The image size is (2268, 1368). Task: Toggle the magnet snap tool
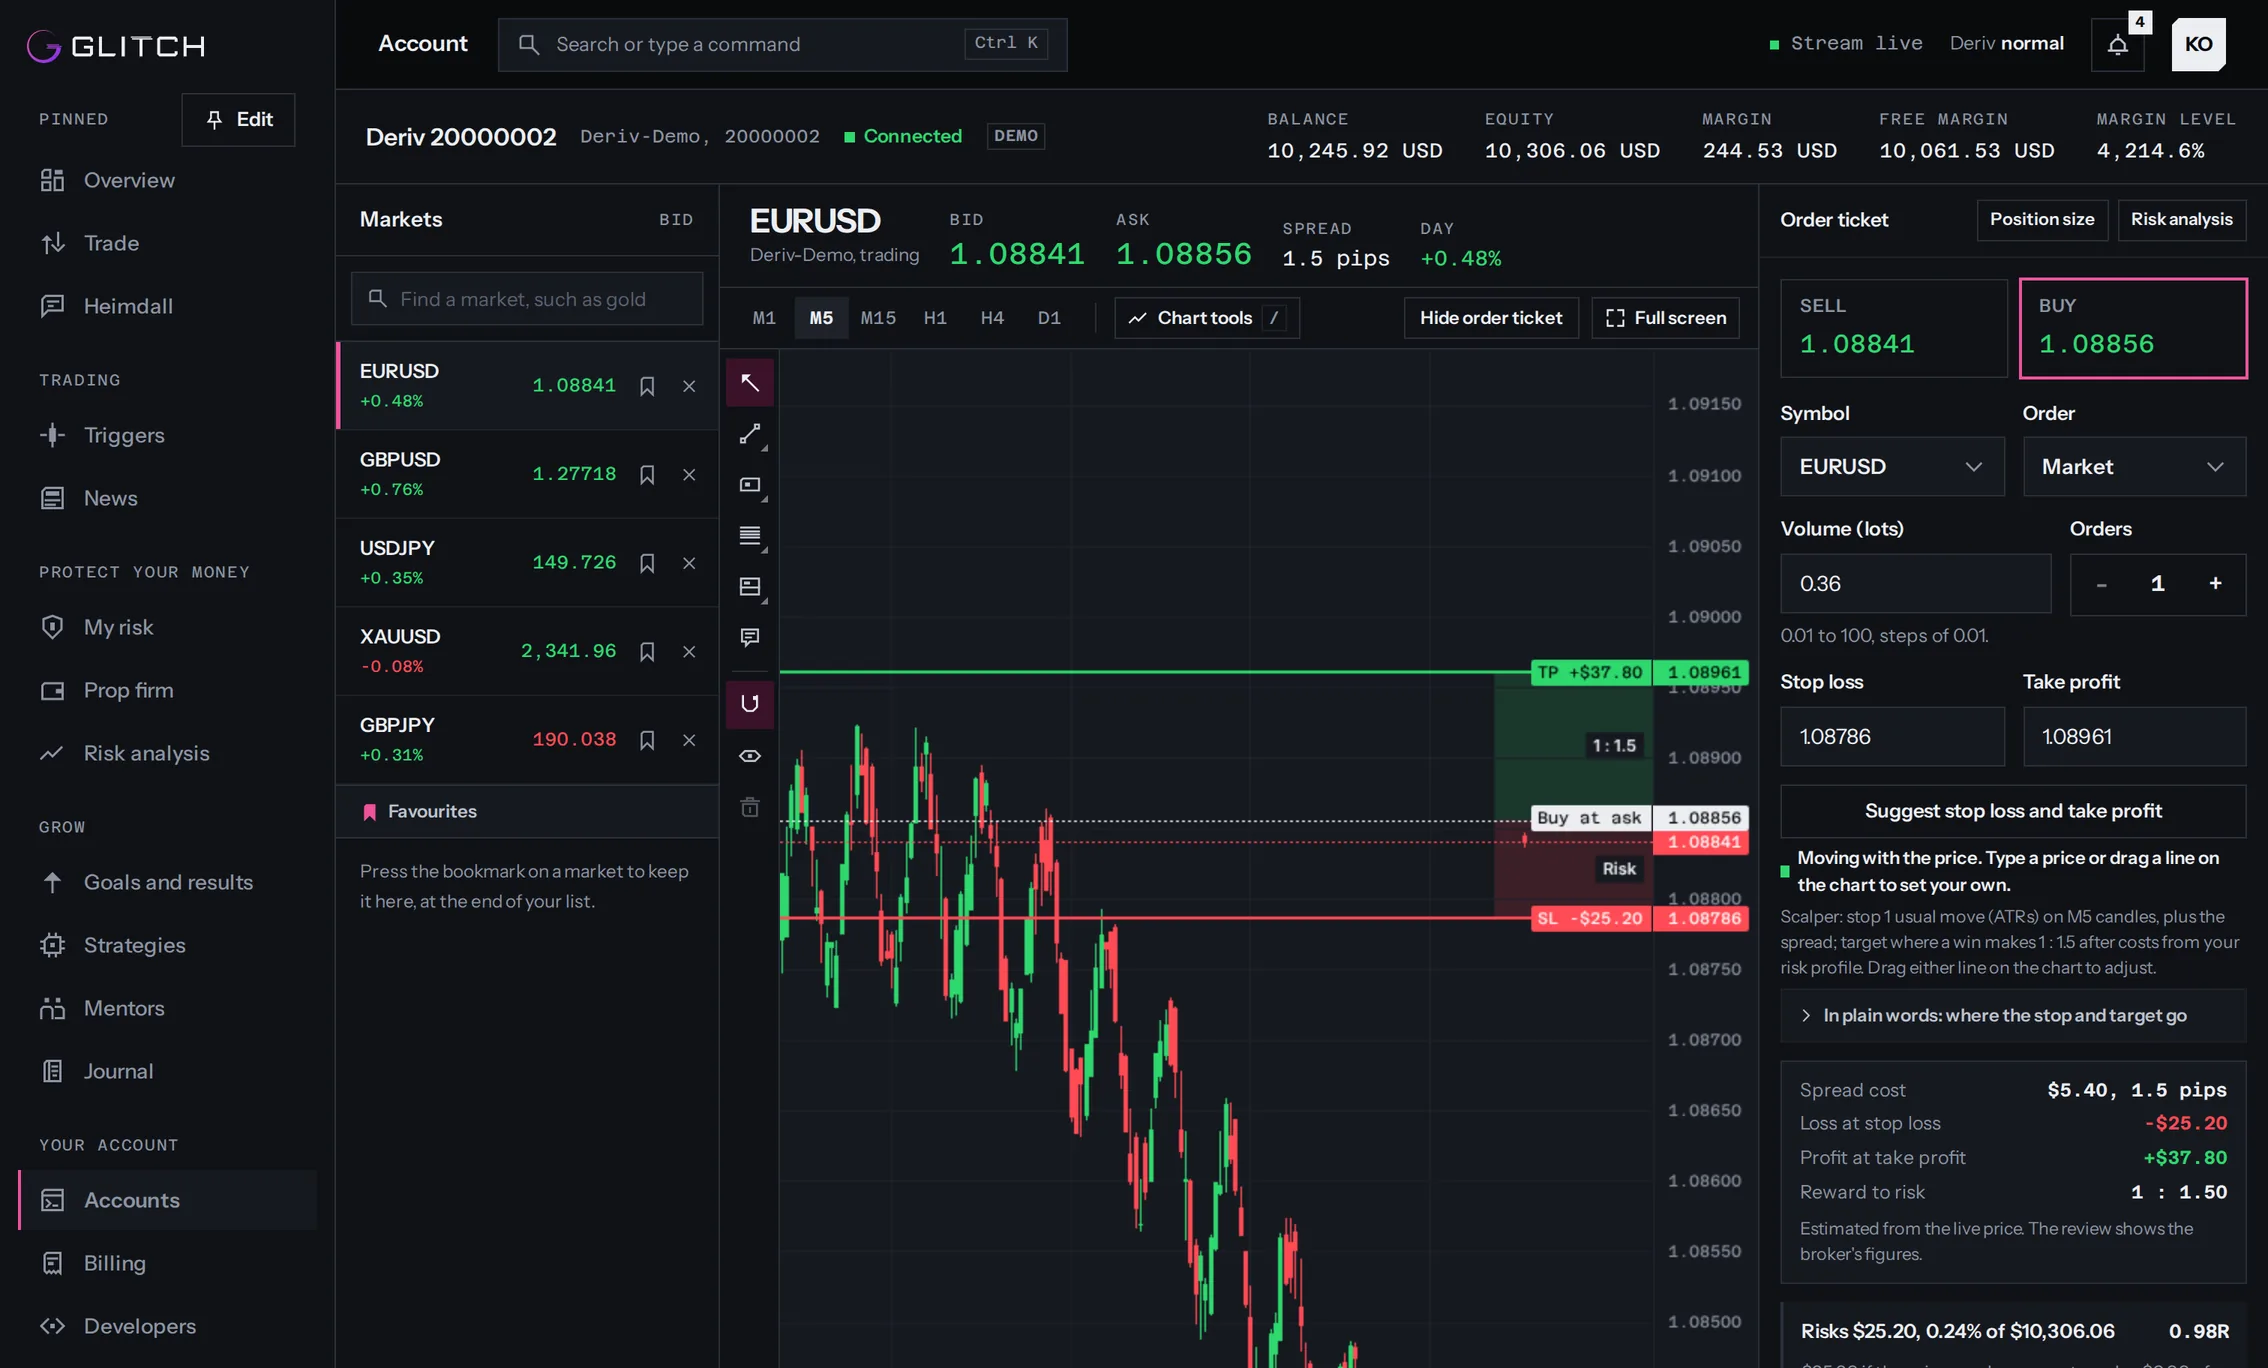749,704
